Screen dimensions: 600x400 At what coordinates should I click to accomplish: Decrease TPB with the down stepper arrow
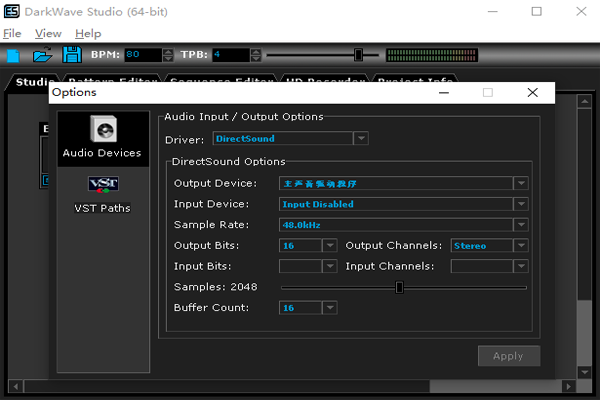click(x=256, y=59)
